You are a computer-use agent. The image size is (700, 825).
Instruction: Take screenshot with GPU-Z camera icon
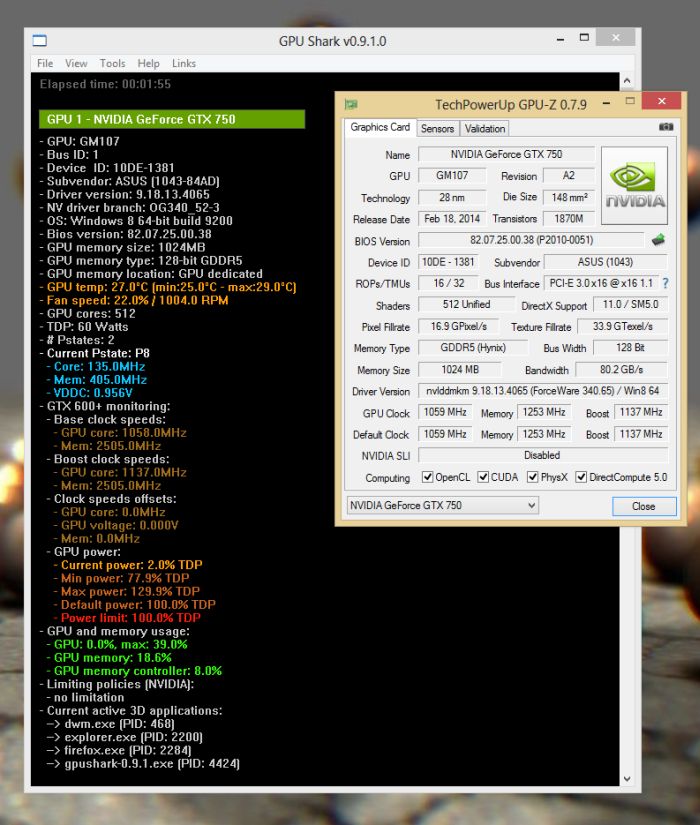click(666, 127)
